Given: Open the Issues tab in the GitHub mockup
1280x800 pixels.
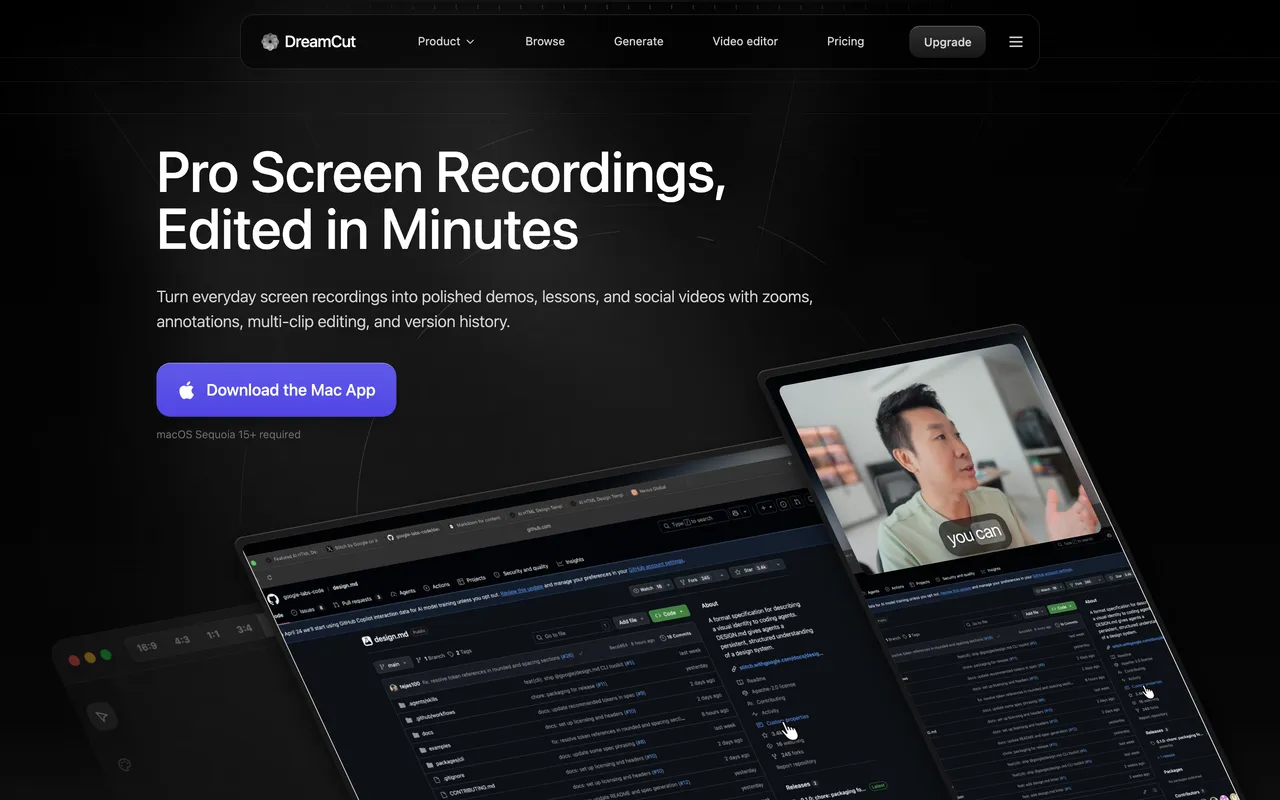Looking at the screenshot, I should tap(306, 609).
